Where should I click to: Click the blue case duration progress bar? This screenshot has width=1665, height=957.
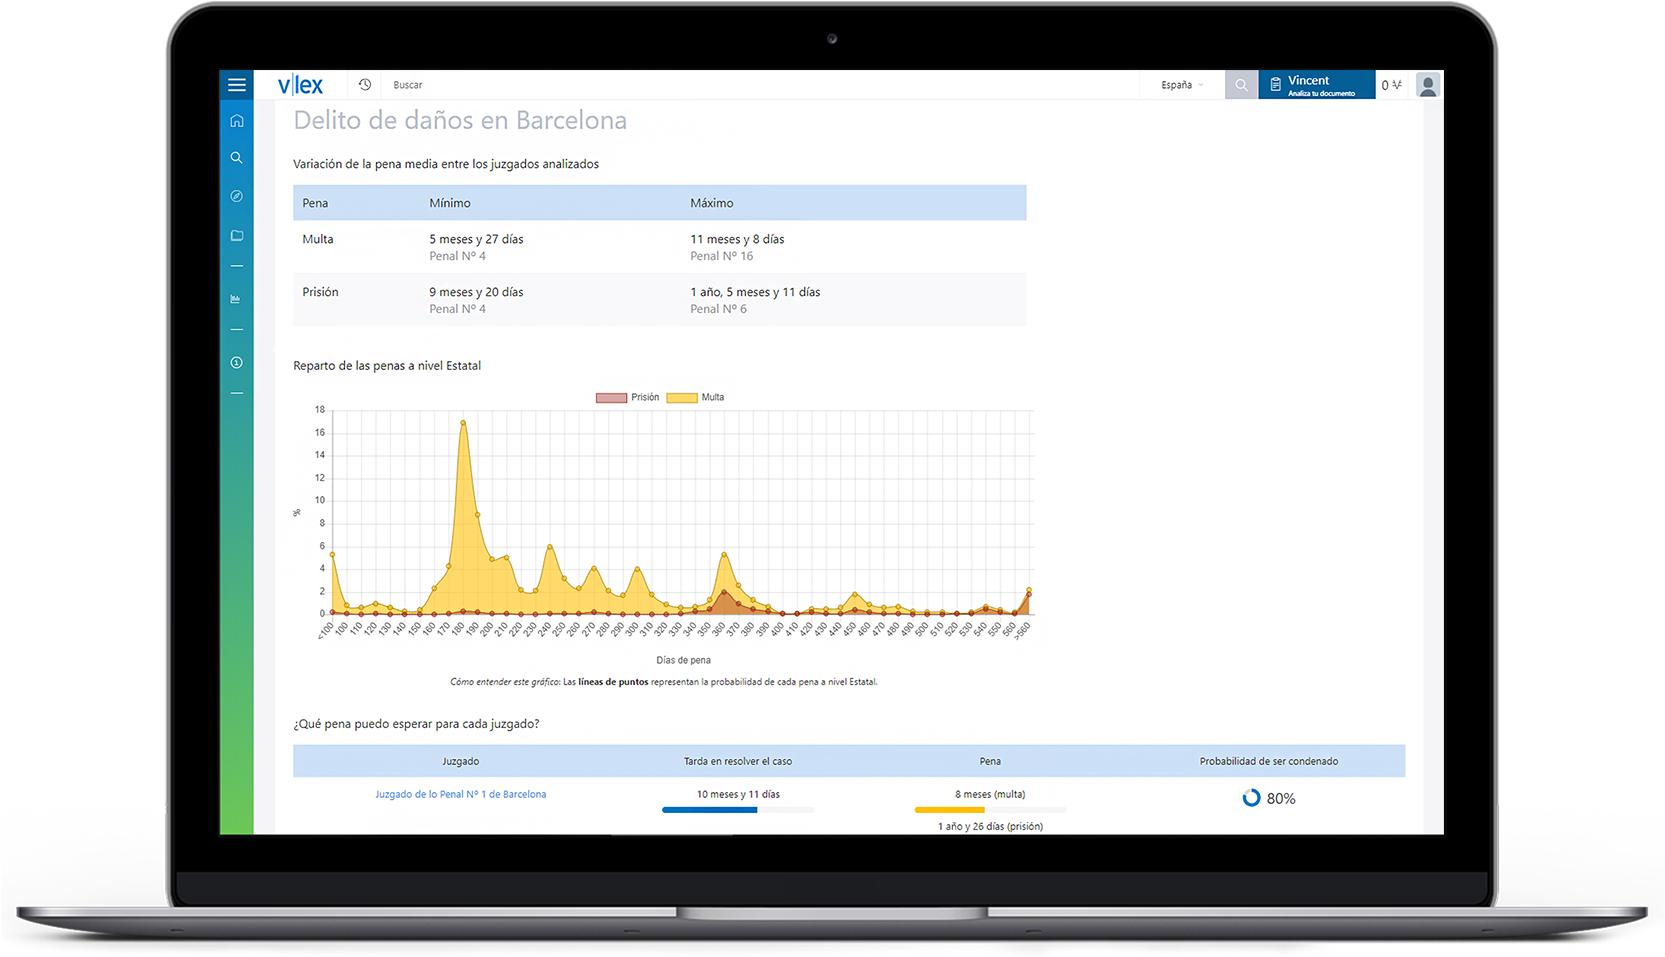[x=710, y=810]
